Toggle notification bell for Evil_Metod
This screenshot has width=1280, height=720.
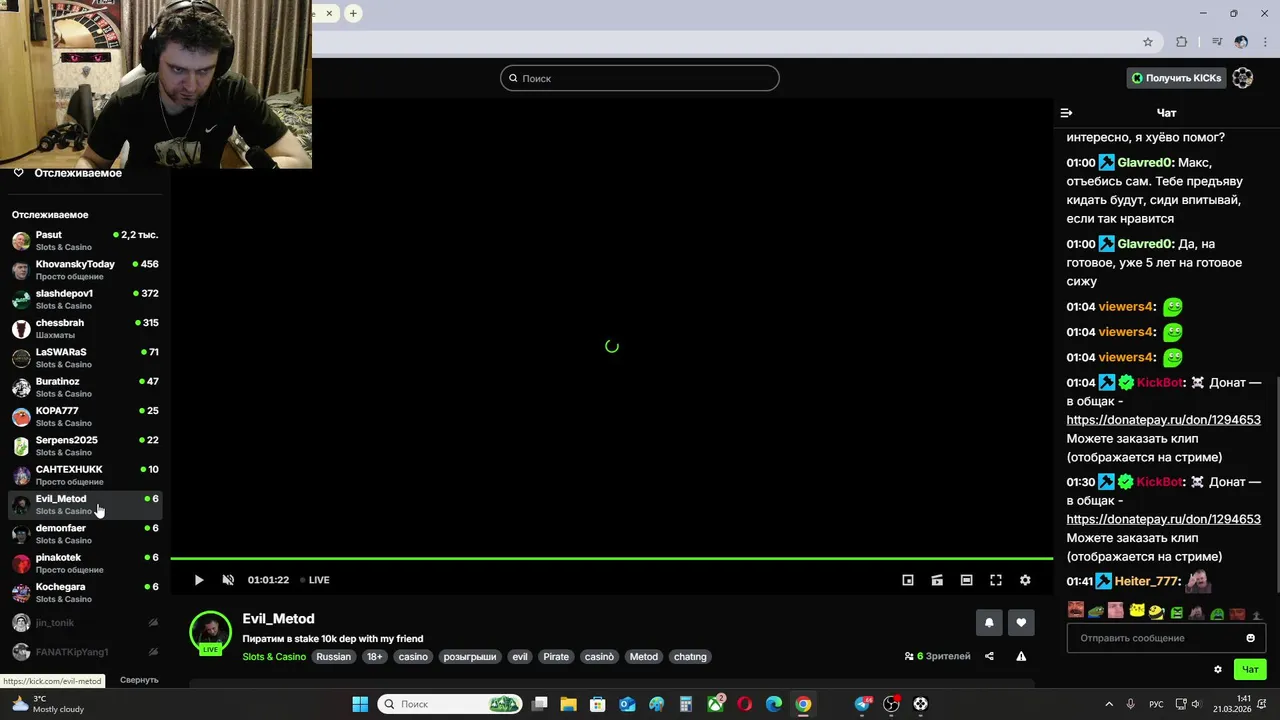tap(989, 622)
